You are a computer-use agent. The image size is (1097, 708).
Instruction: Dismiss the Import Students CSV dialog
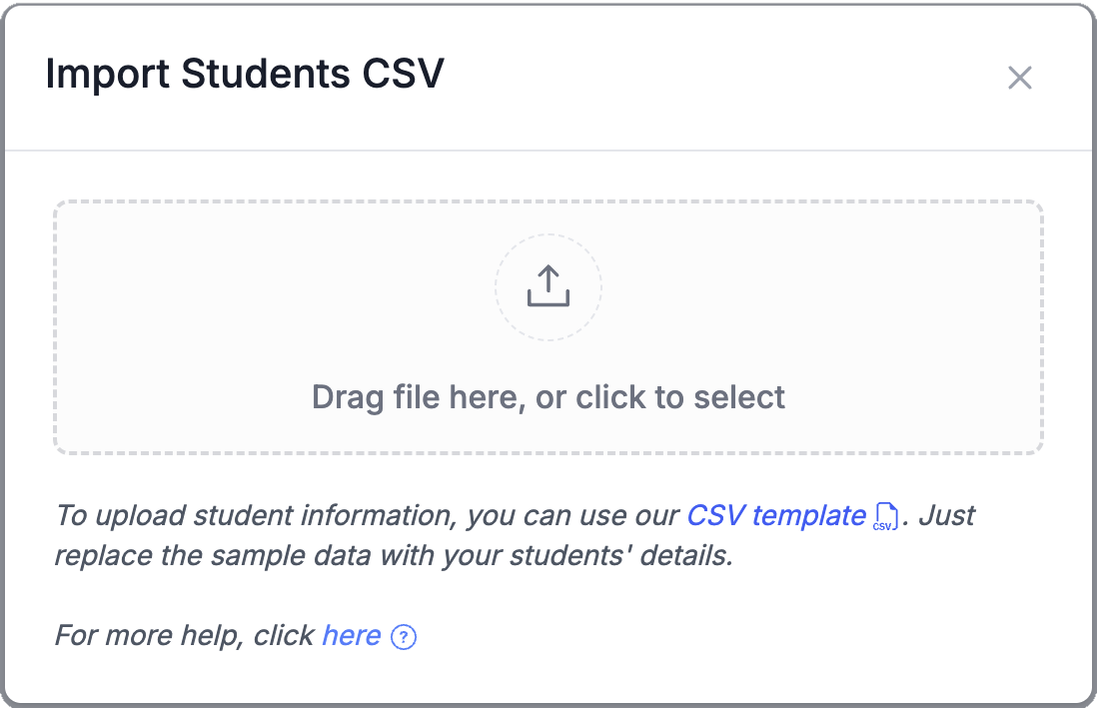tap(1020, 78)
